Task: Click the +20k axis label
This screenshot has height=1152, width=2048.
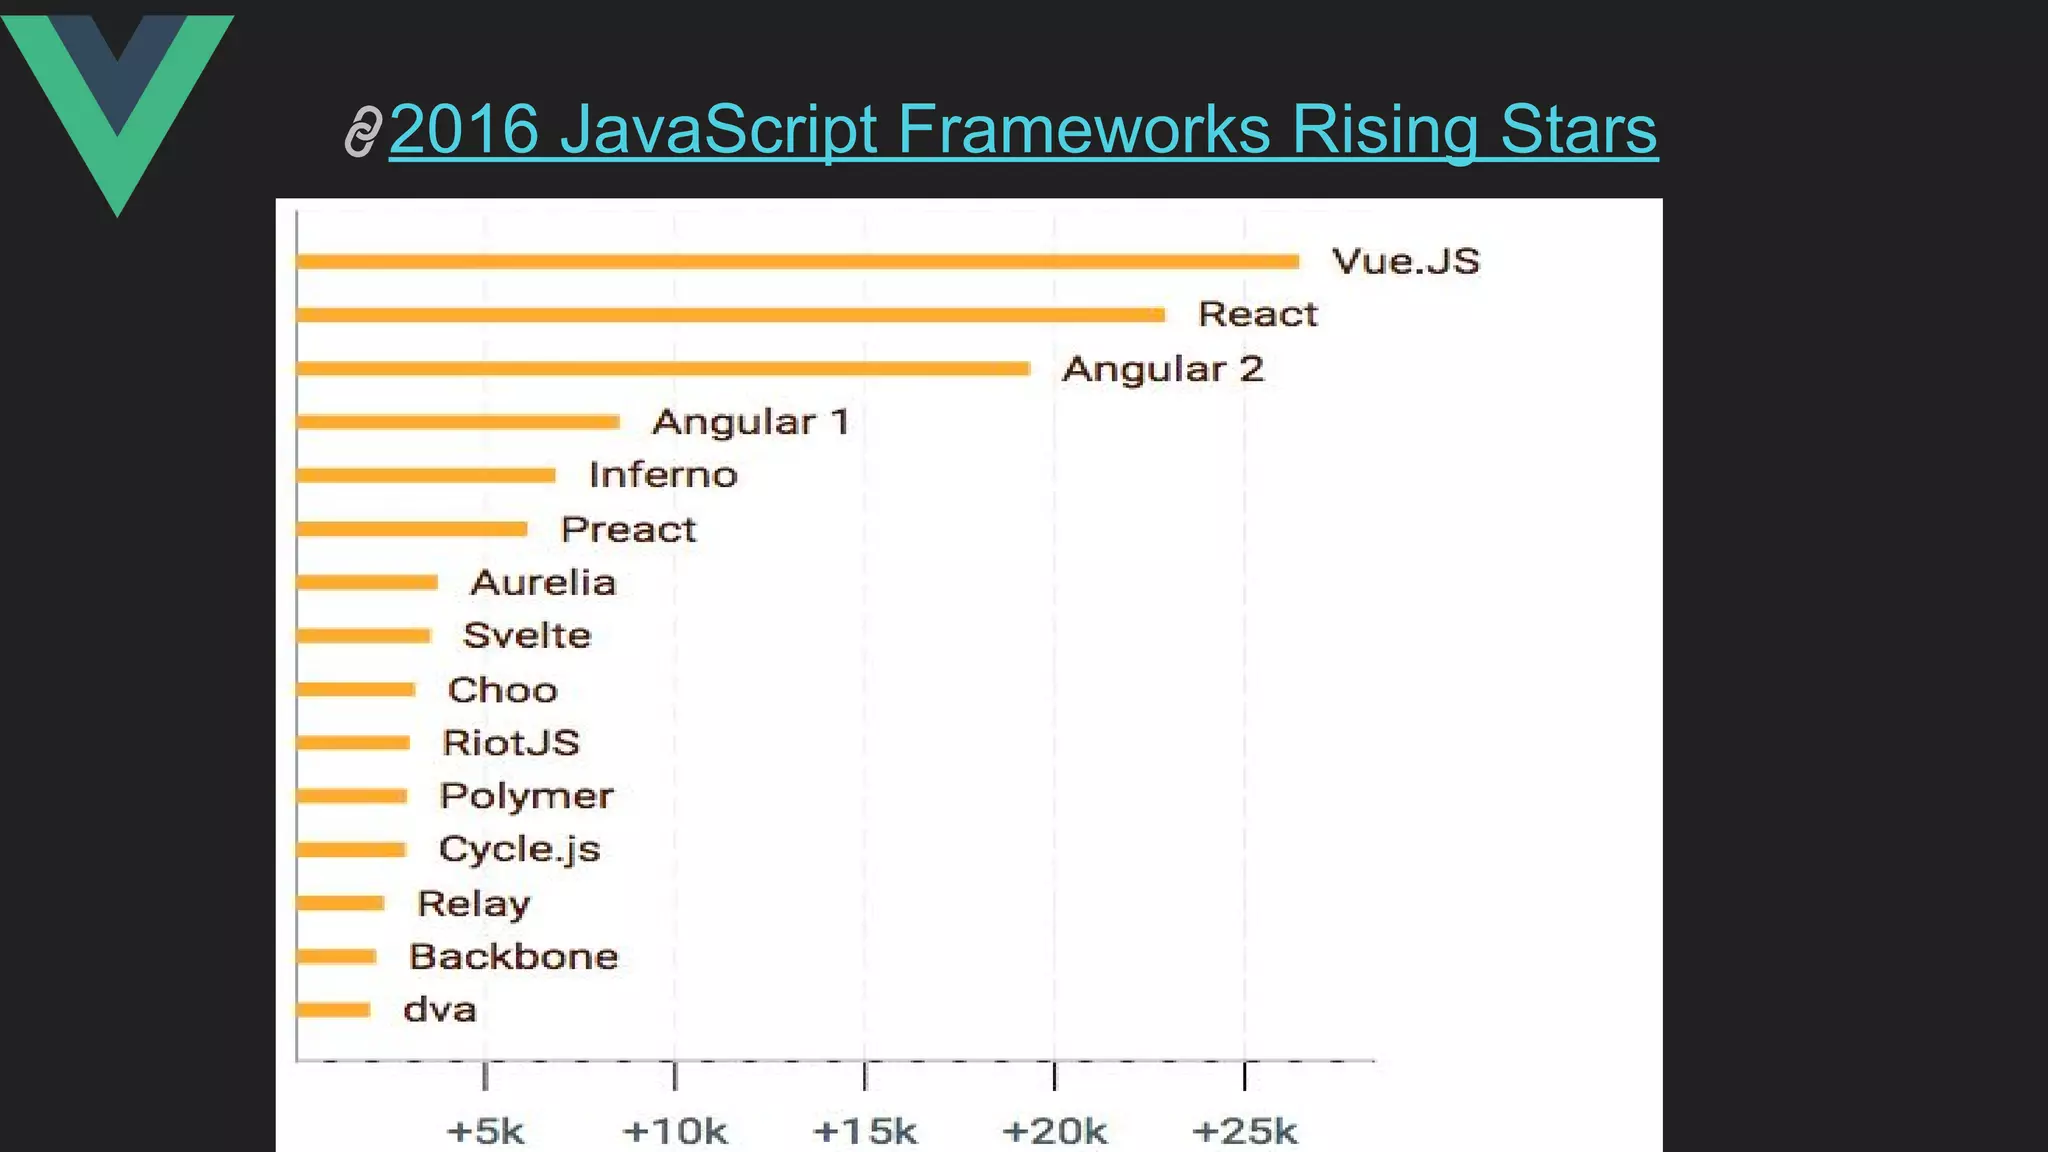Action: pos(1054,1131)
